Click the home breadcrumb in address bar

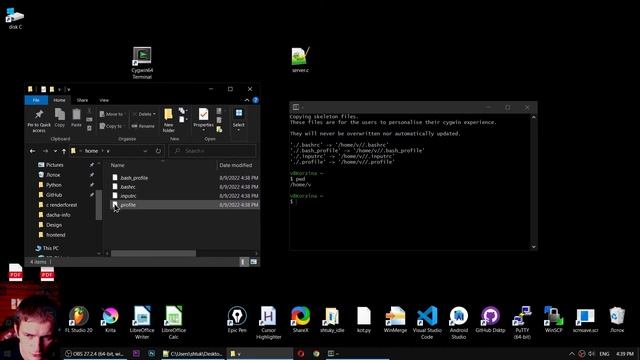pos(91,151)
